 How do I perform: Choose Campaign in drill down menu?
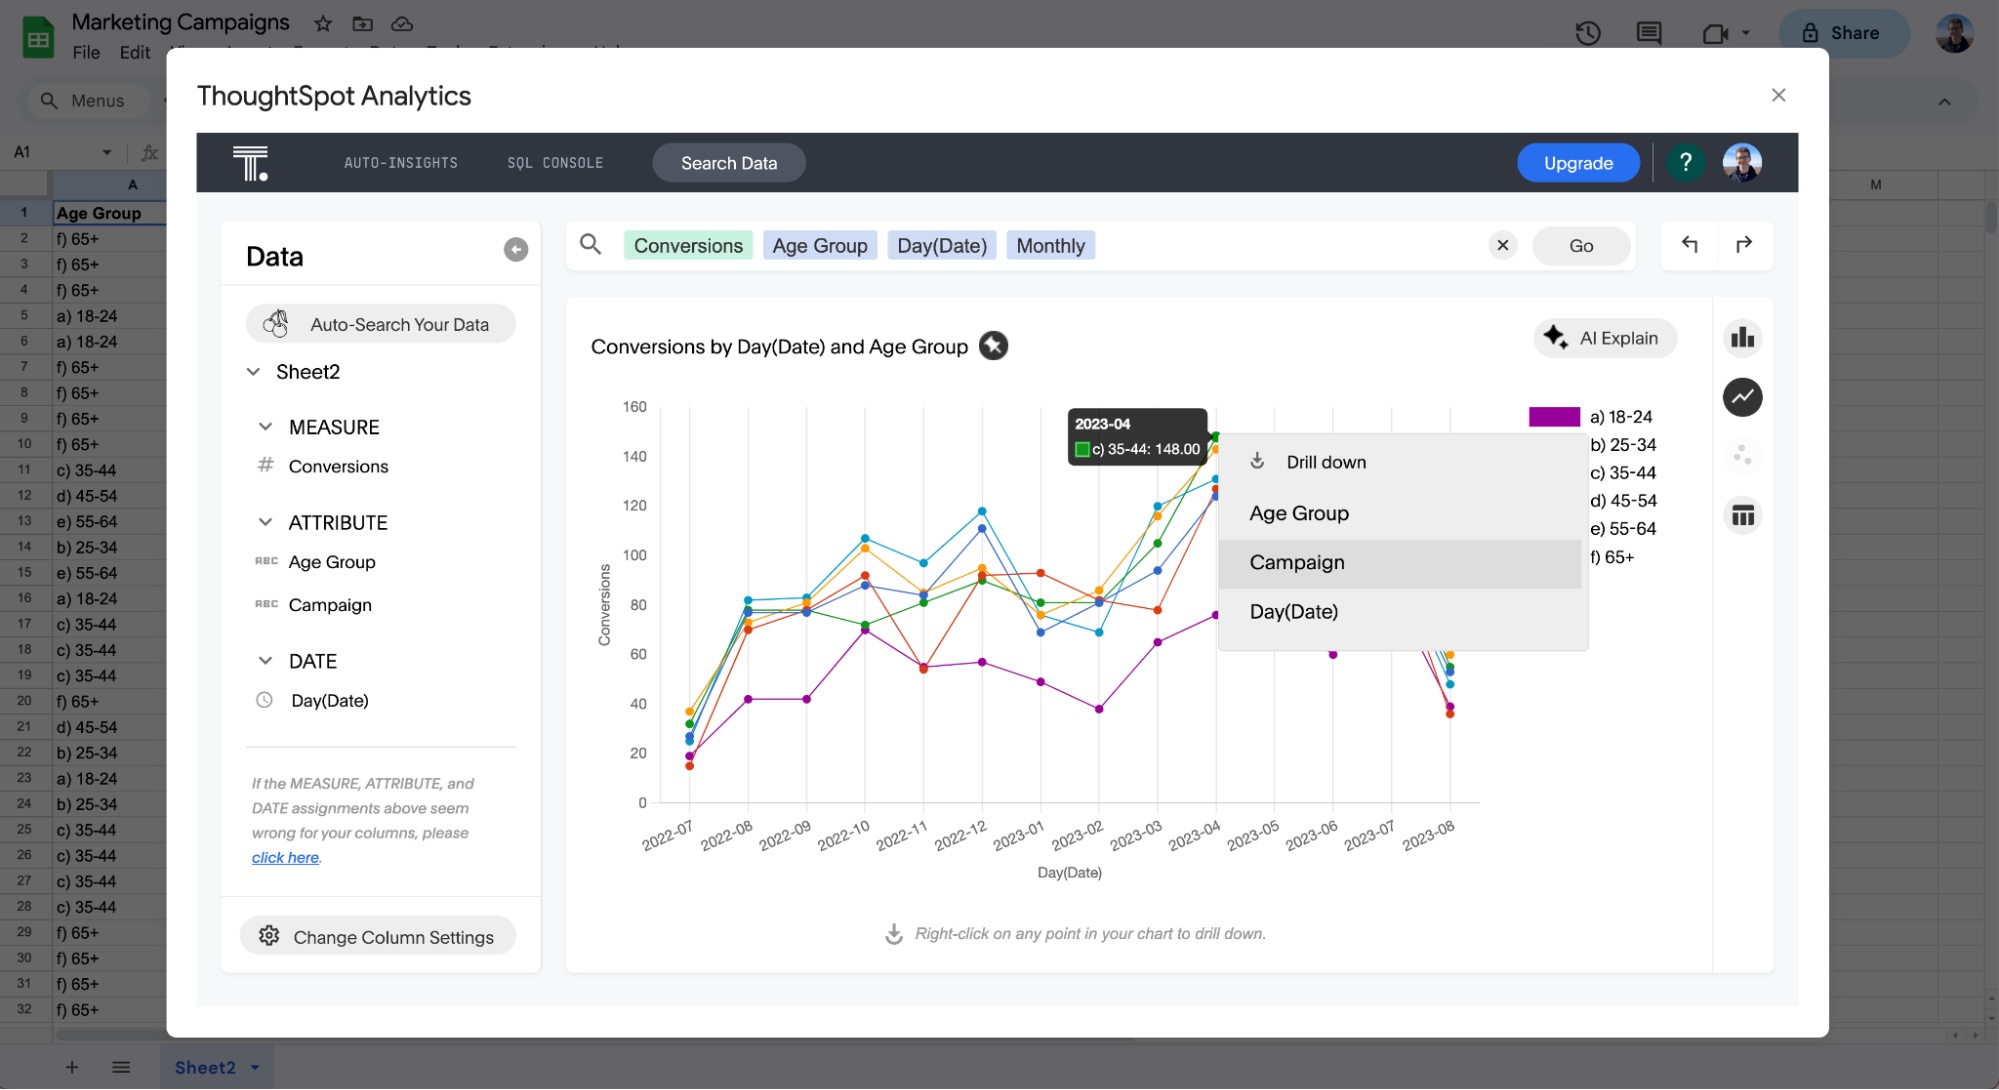pos(1297,563)
